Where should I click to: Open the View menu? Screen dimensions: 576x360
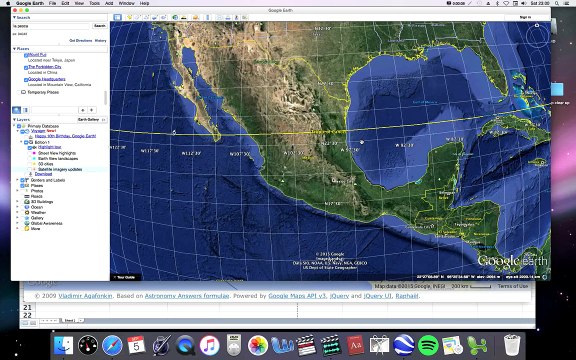(x=79, y=3)
